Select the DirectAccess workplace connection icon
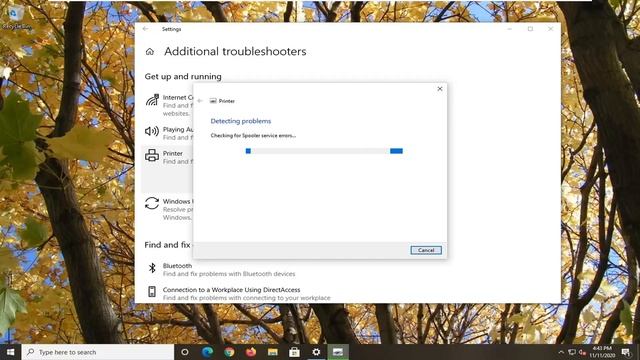This screenshot has width=640, height=360. 152,291
